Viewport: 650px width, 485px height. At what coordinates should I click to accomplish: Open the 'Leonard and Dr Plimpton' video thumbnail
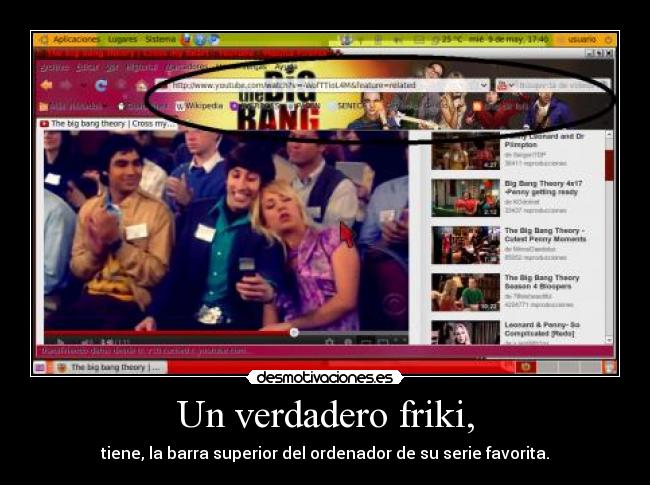[x=466, y=151]
